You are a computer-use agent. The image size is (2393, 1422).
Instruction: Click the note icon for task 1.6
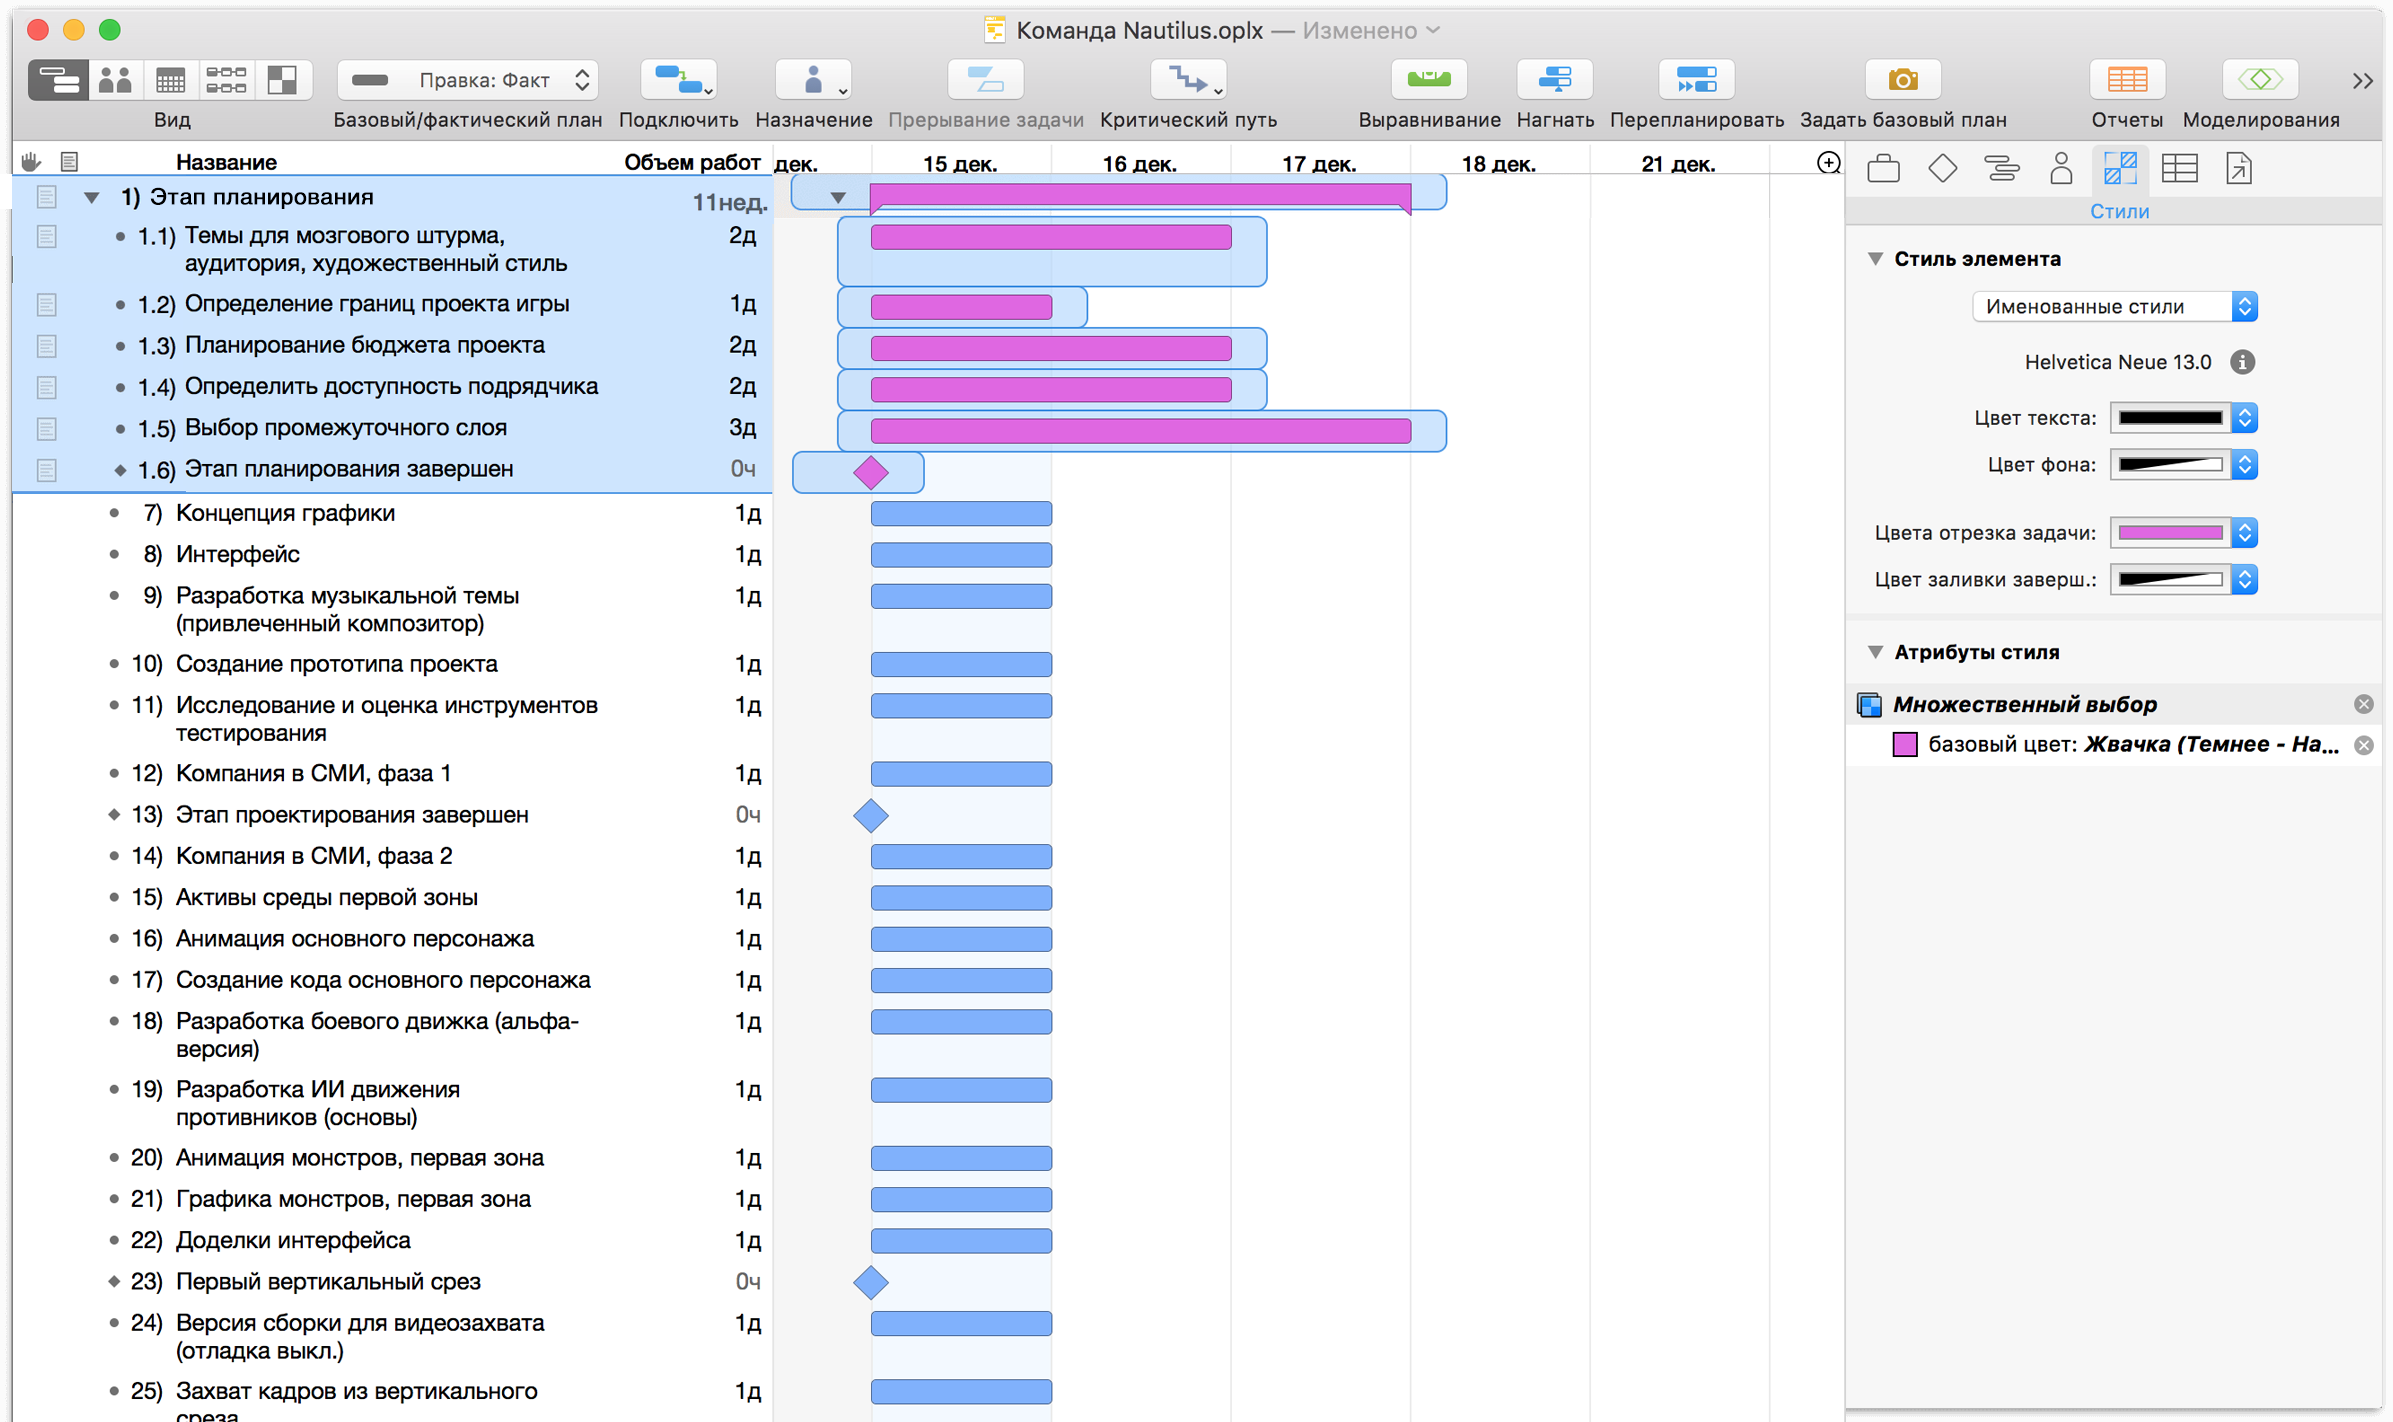[x=46, y=469]
